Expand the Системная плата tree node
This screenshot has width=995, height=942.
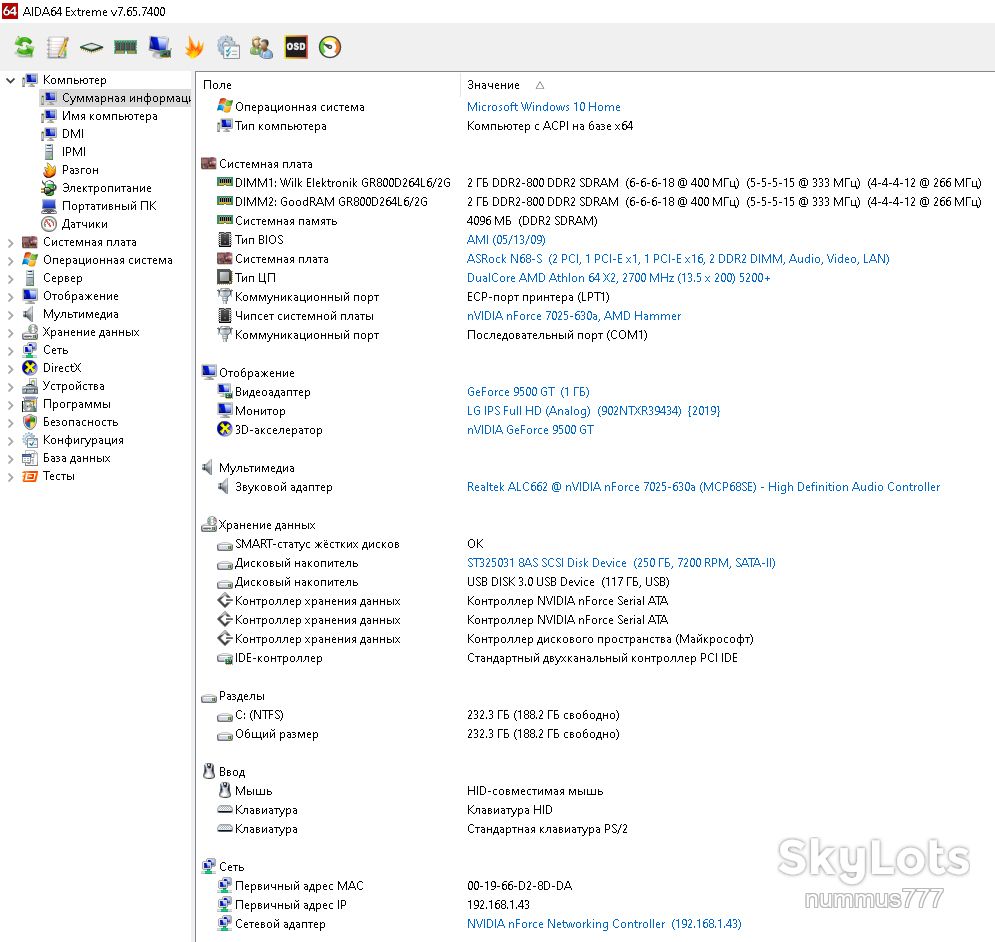(x=10, y=242)
